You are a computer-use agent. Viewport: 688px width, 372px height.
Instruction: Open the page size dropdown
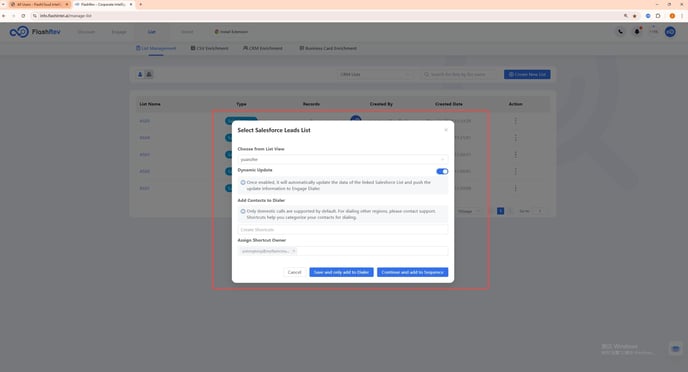point(468,211)
